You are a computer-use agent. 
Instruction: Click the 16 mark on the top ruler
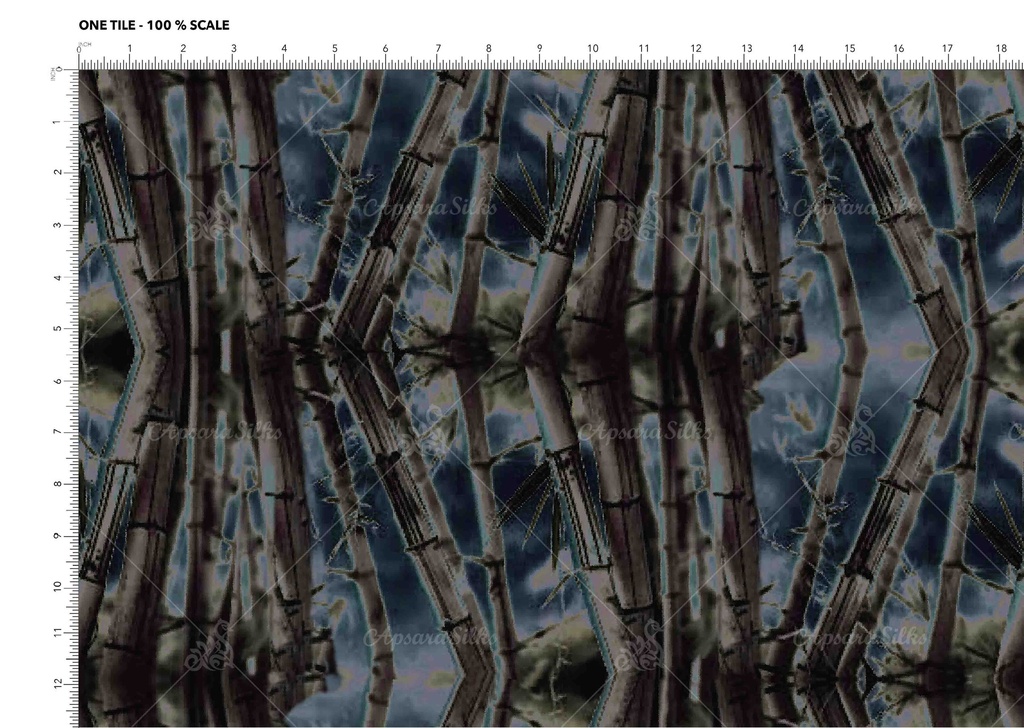click(x=899, y=48)
